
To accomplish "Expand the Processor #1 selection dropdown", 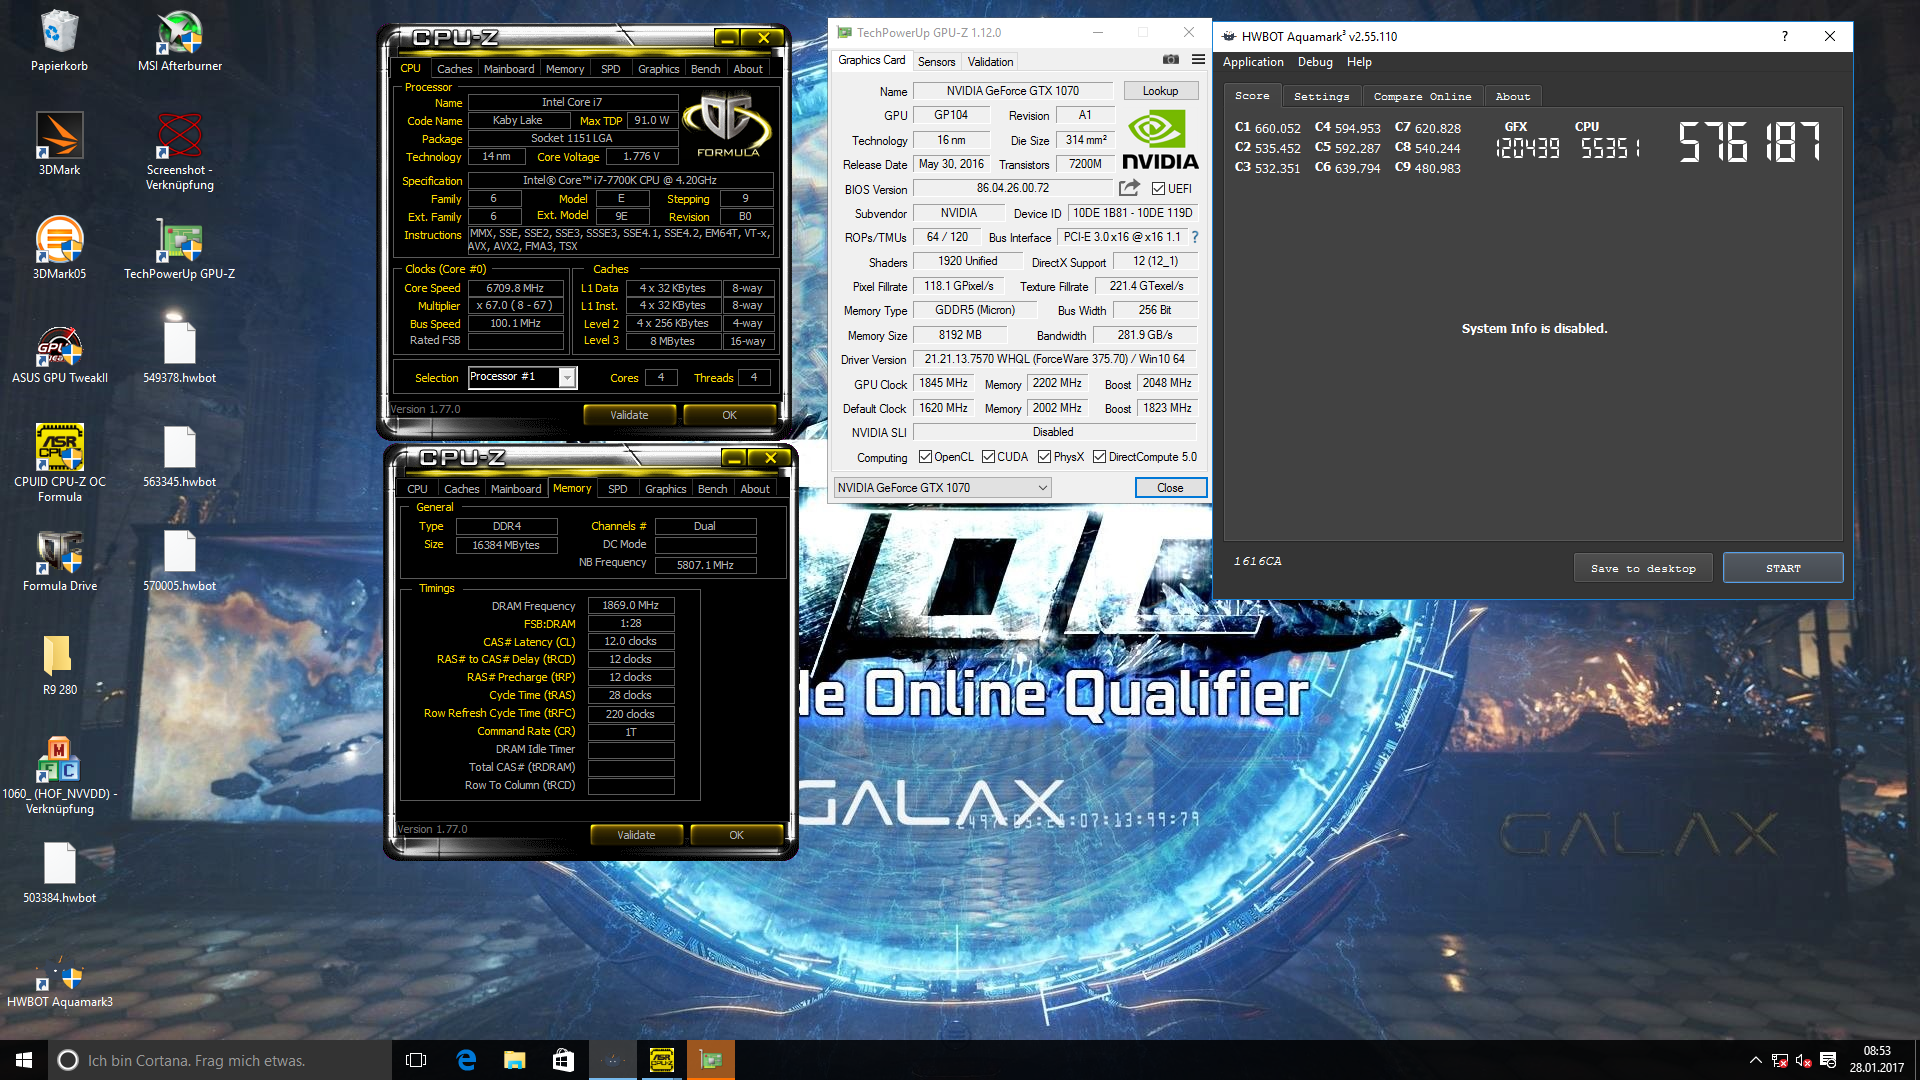I will [567, 377].
